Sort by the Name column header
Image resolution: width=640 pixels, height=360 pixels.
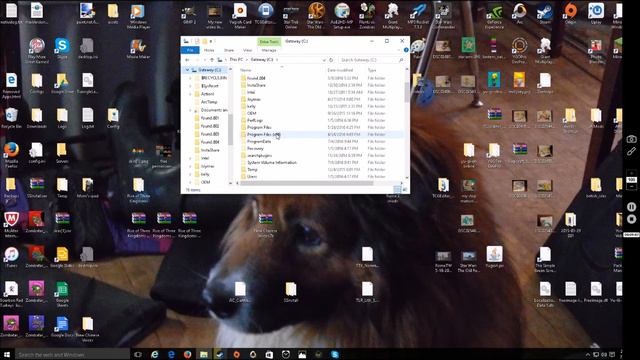pyautogui.click(x=246, y=70)
